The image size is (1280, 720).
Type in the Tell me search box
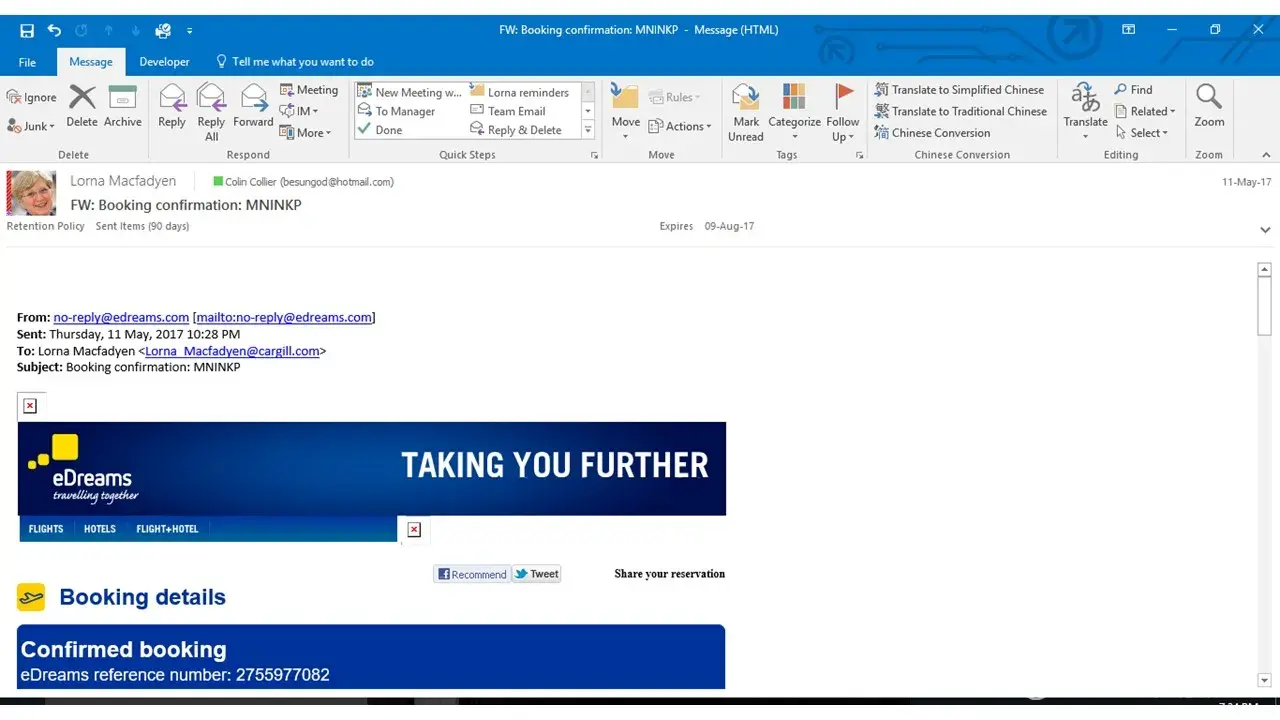(303, 62)
